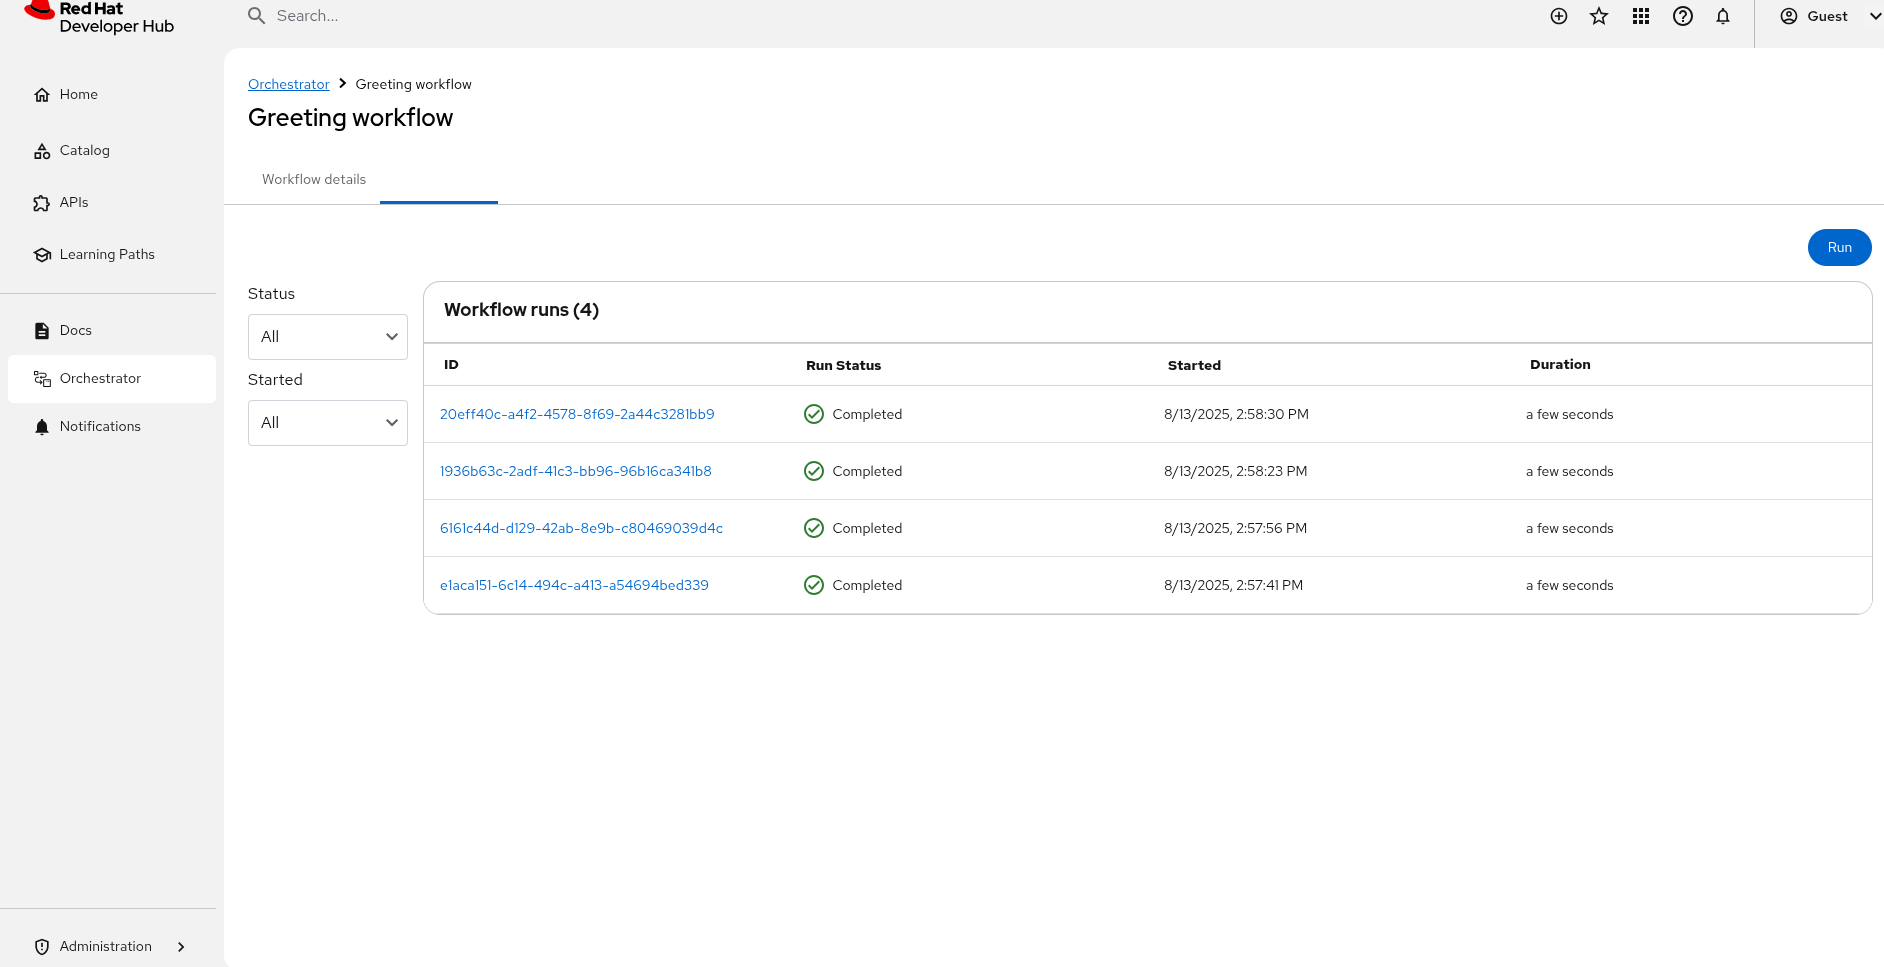Open starred items via star icon
This screenshot has height=967, width=1884.
[x=1599, y=16]
